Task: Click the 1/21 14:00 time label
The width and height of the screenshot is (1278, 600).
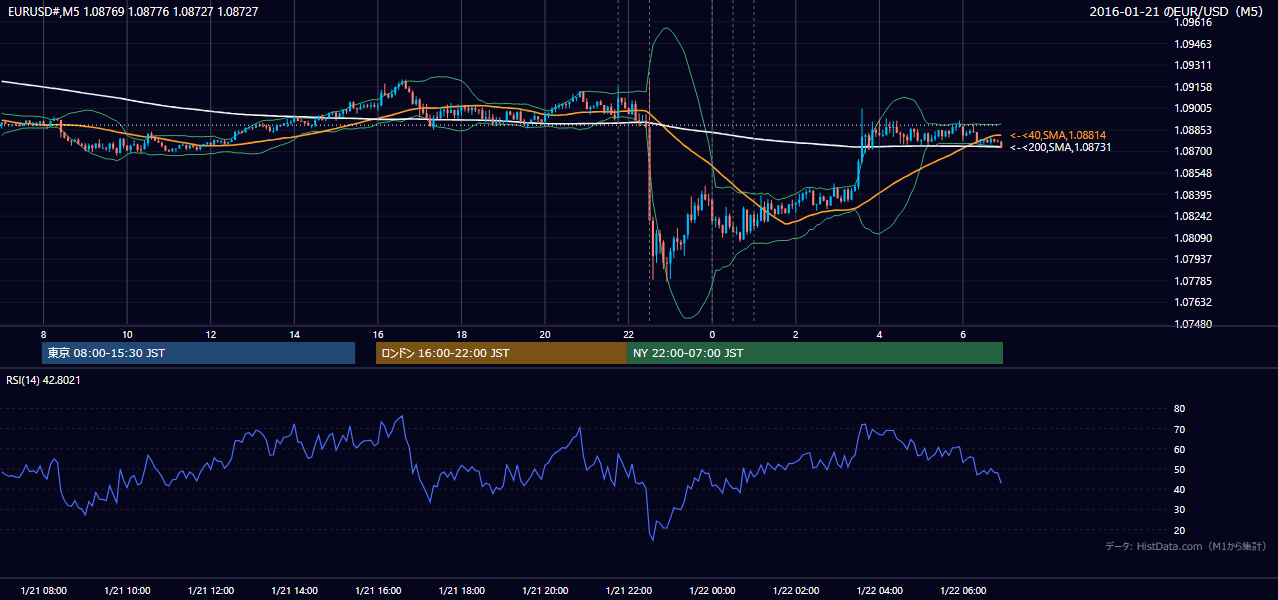Action: pos(294,591)
